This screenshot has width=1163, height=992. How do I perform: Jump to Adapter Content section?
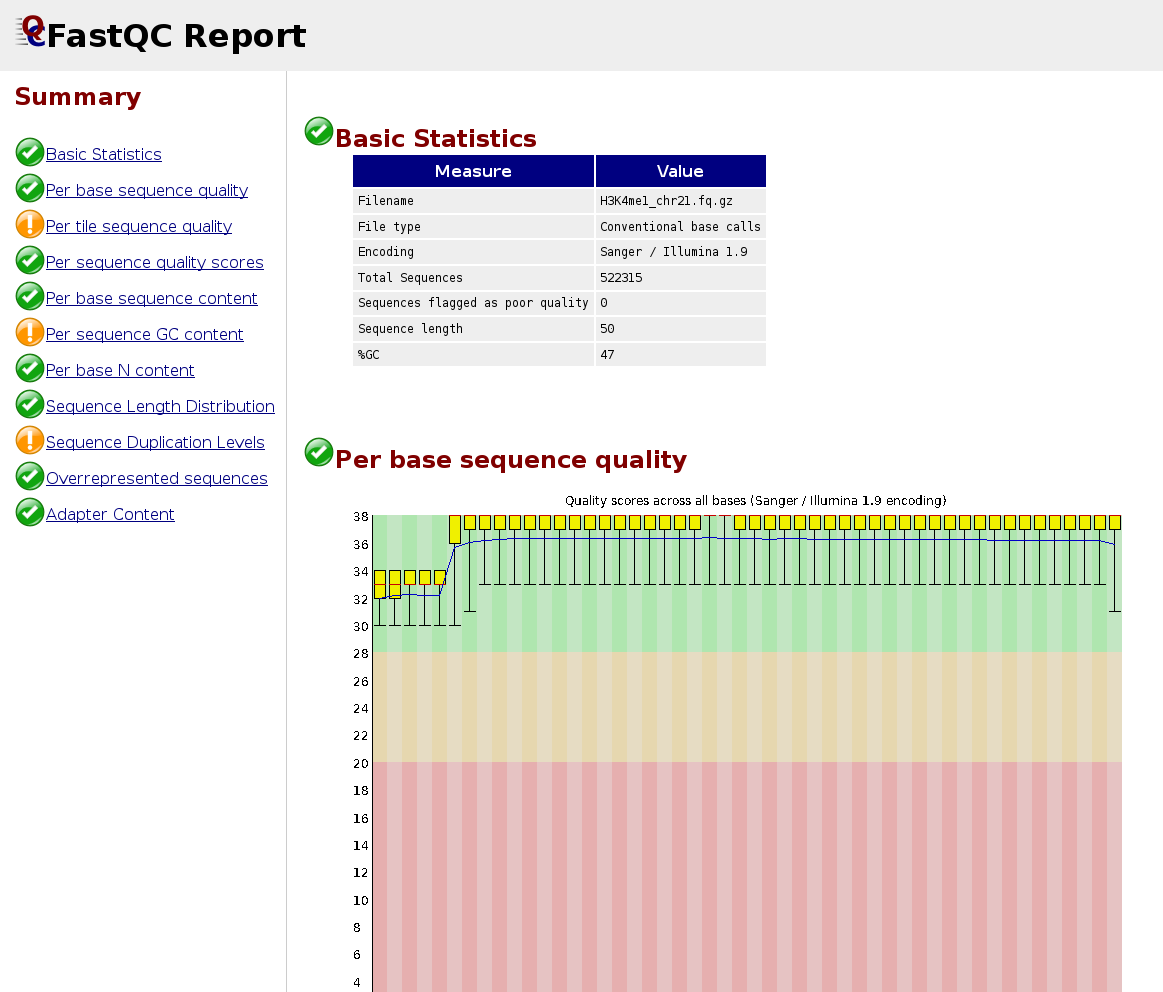point(110,514)
